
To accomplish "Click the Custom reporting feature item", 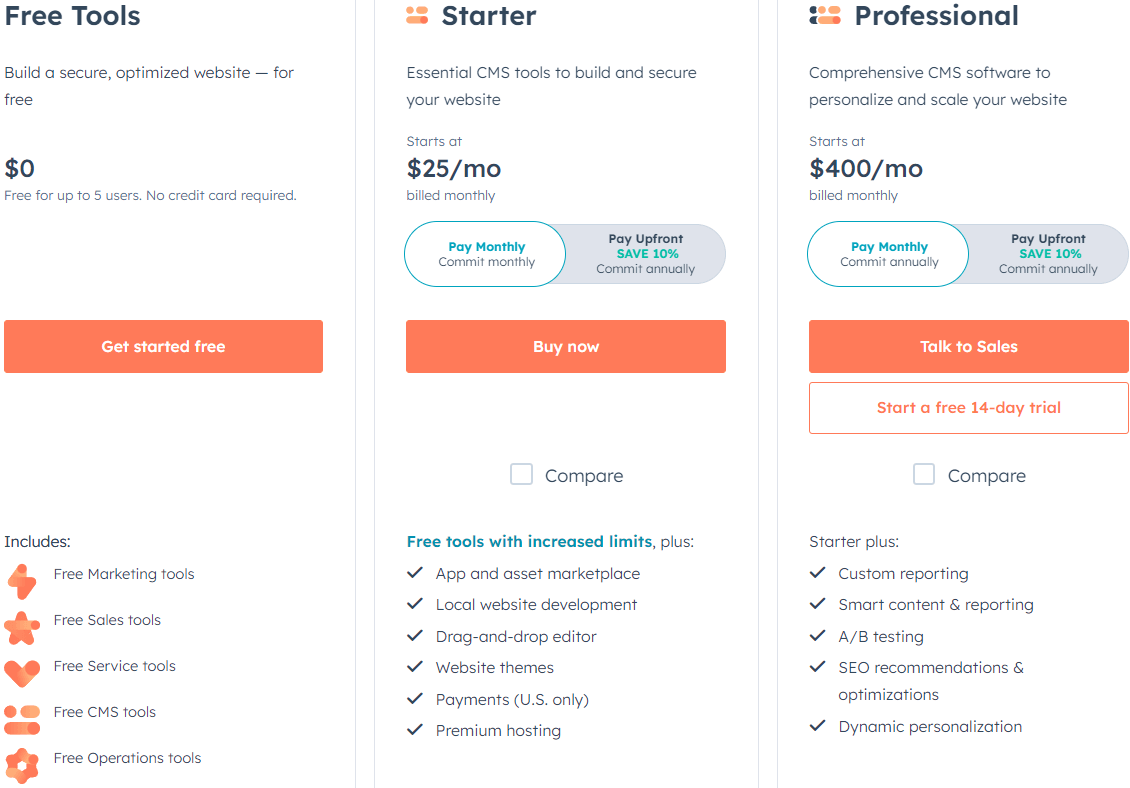I will click(903, 574).
